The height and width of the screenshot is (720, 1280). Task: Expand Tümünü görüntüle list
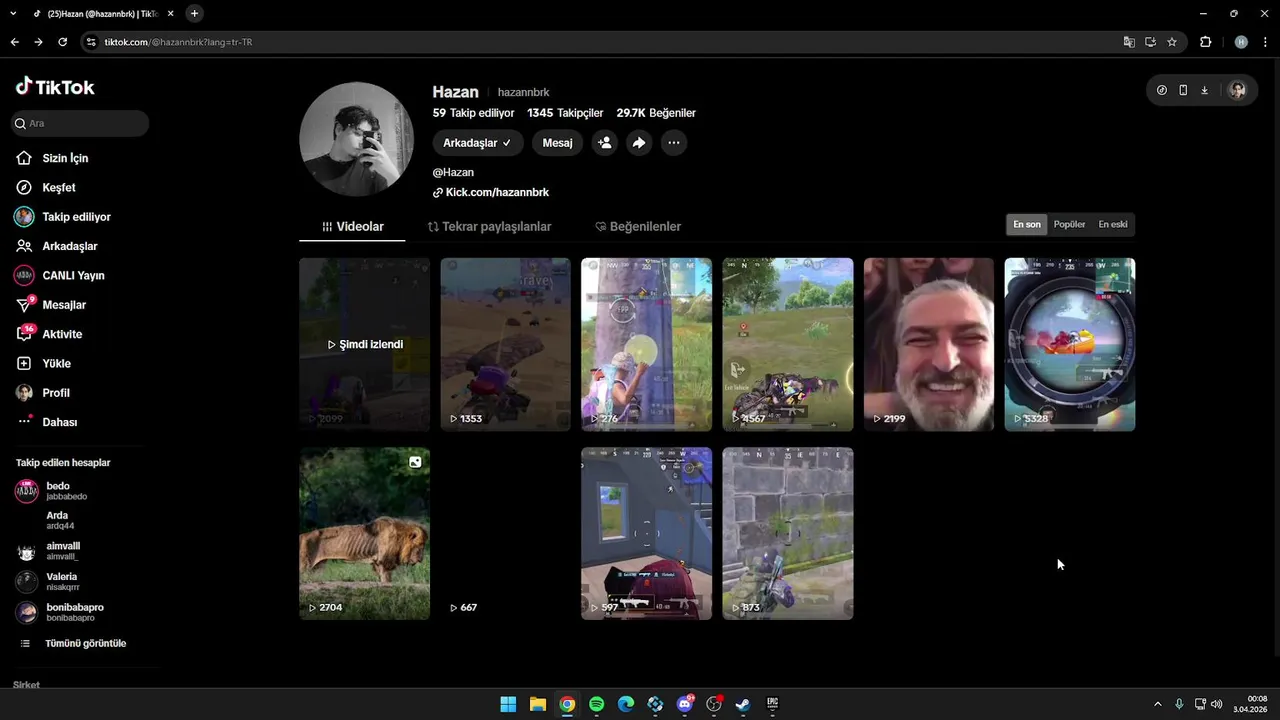[x=74, y=643]
